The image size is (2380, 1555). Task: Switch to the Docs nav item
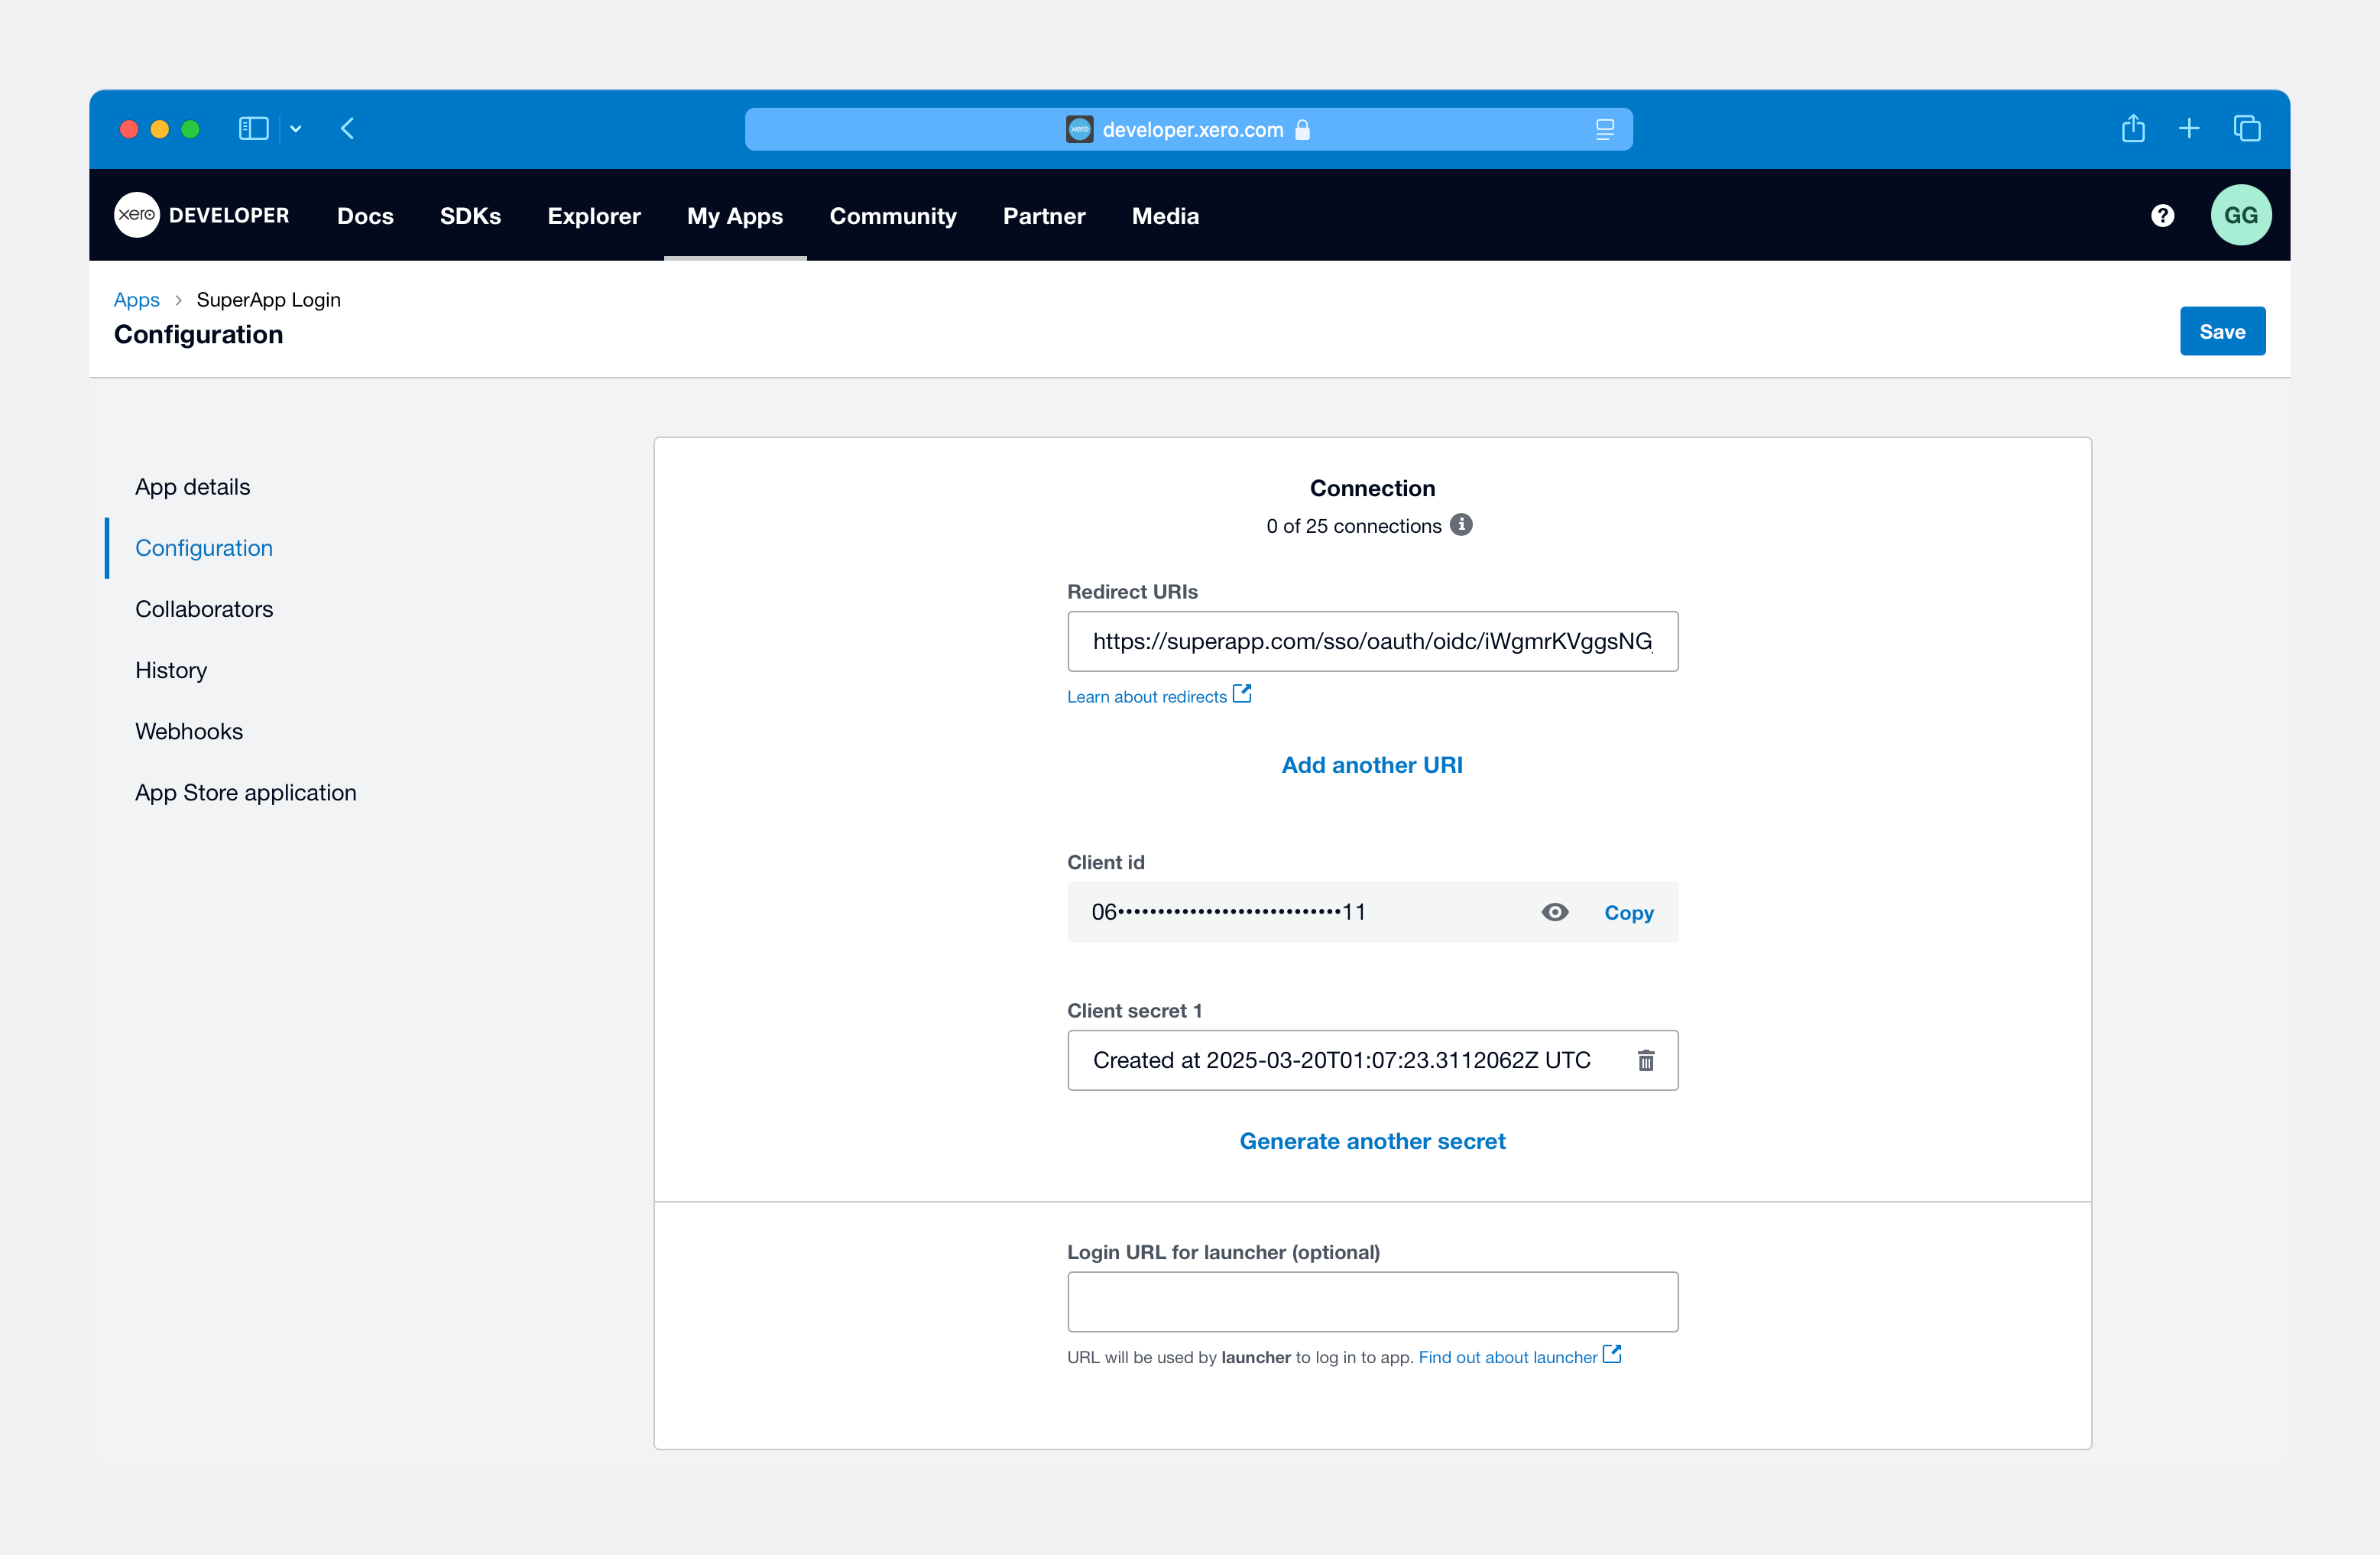[x=365, y=216]
